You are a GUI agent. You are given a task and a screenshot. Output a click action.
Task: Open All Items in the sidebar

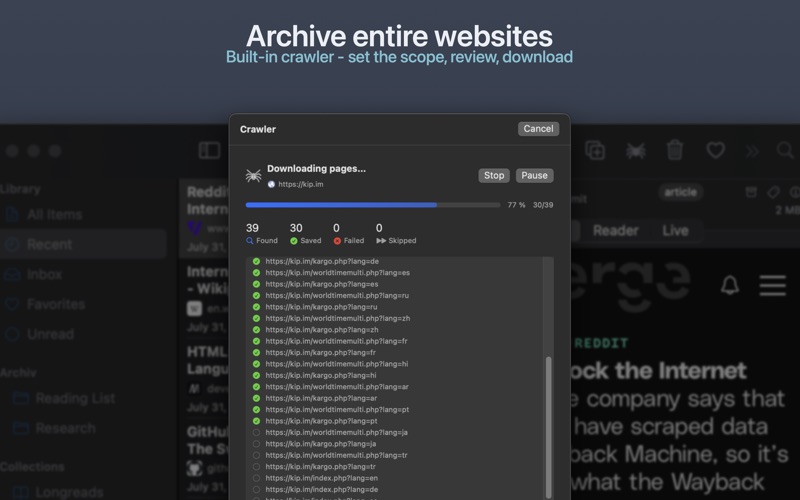pyautogui.click(x=83, y=214)
